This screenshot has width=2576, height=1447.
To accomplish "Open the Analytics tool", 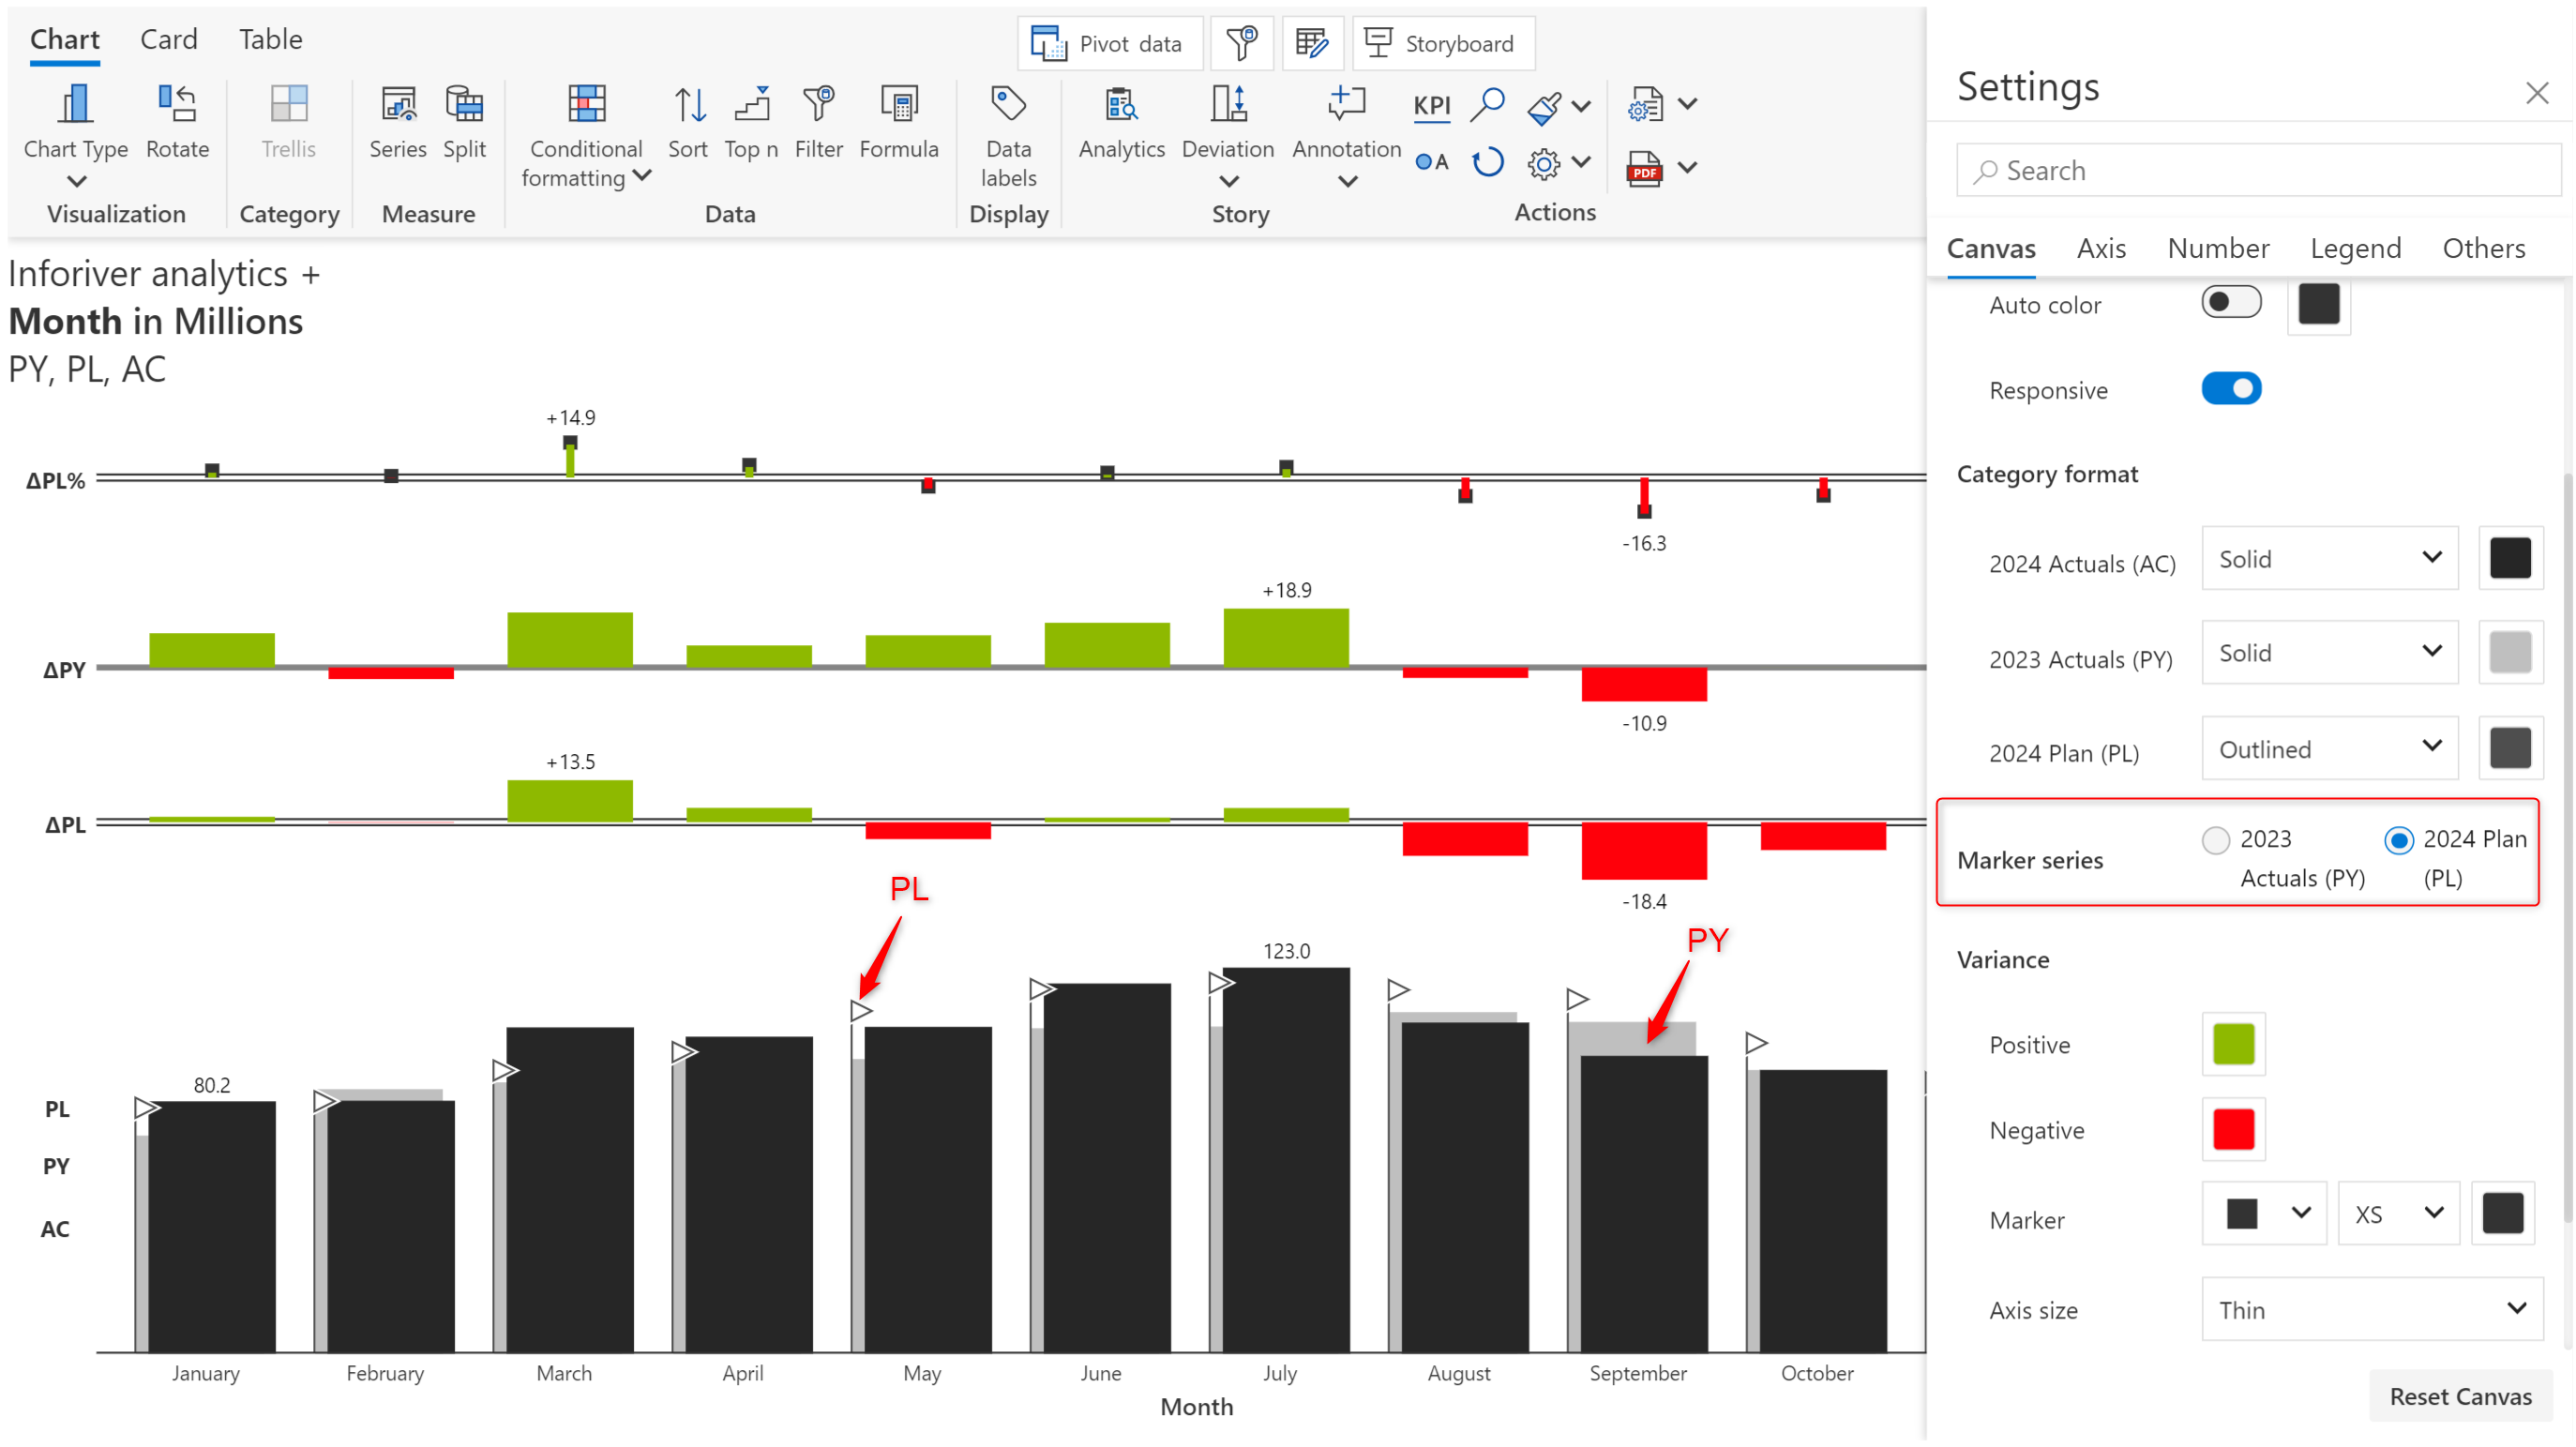I will click(x=1121, y=103).
